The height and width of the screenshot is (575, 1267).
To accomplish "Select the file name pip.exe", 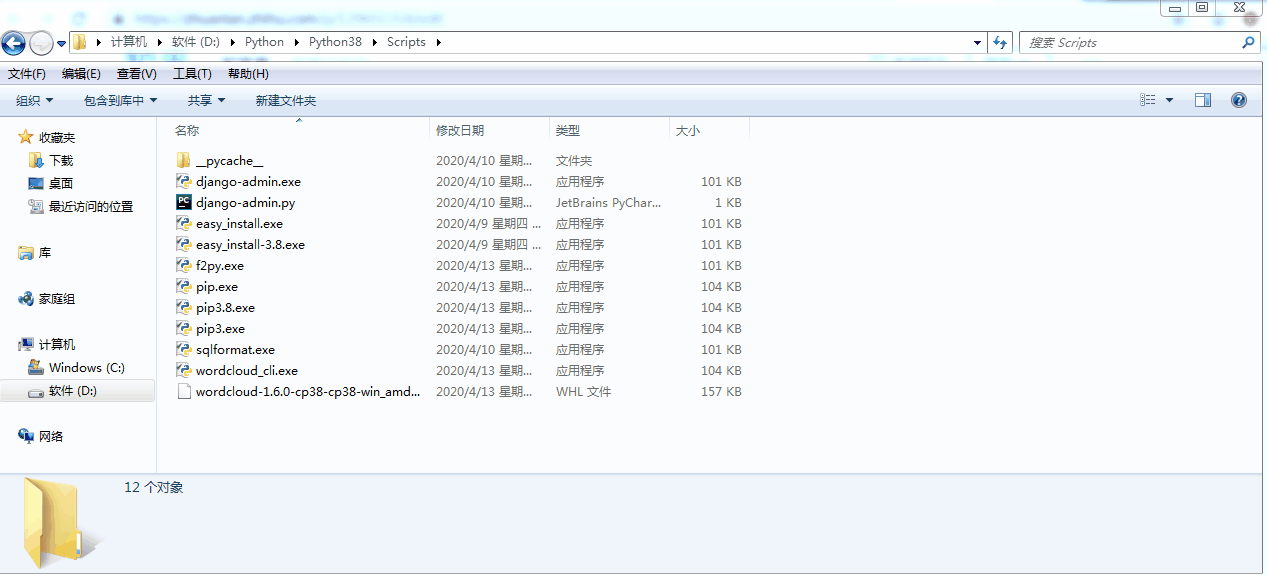I will coord(217,287).
